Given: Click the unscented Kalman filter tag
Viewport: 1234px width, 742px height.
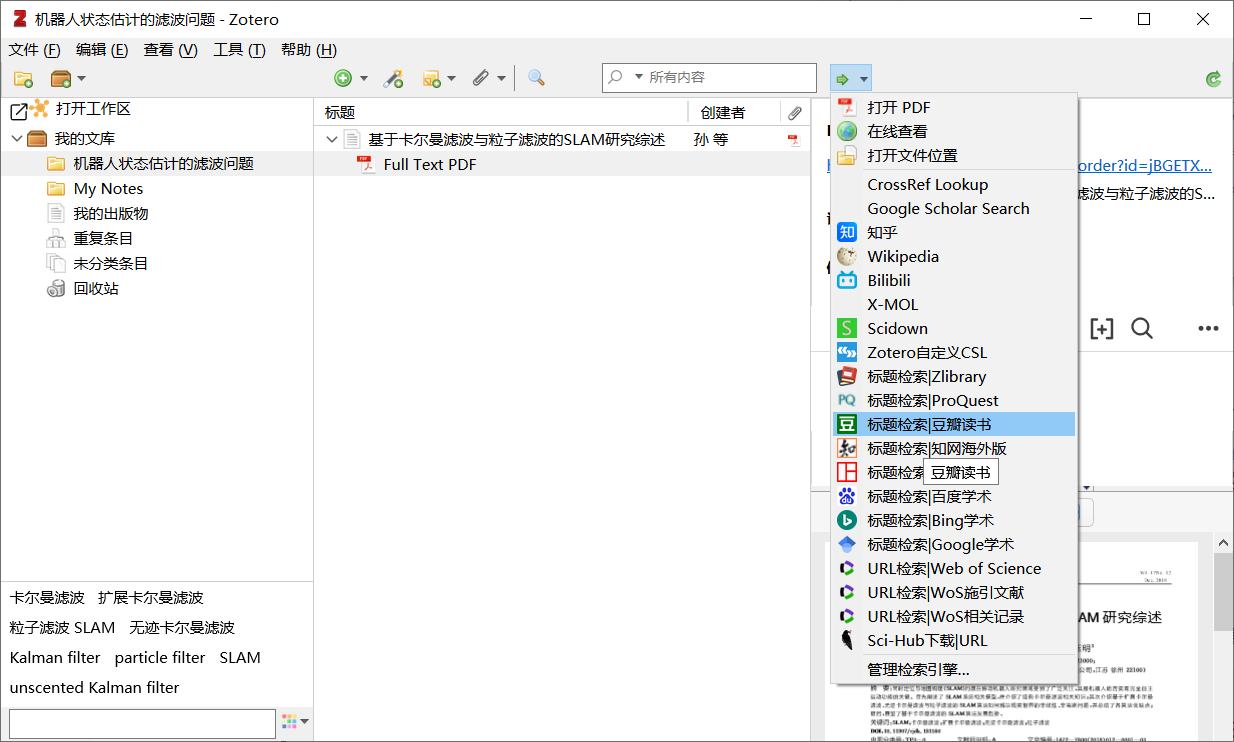Looking at the screenshot, I should coord(95,687).
